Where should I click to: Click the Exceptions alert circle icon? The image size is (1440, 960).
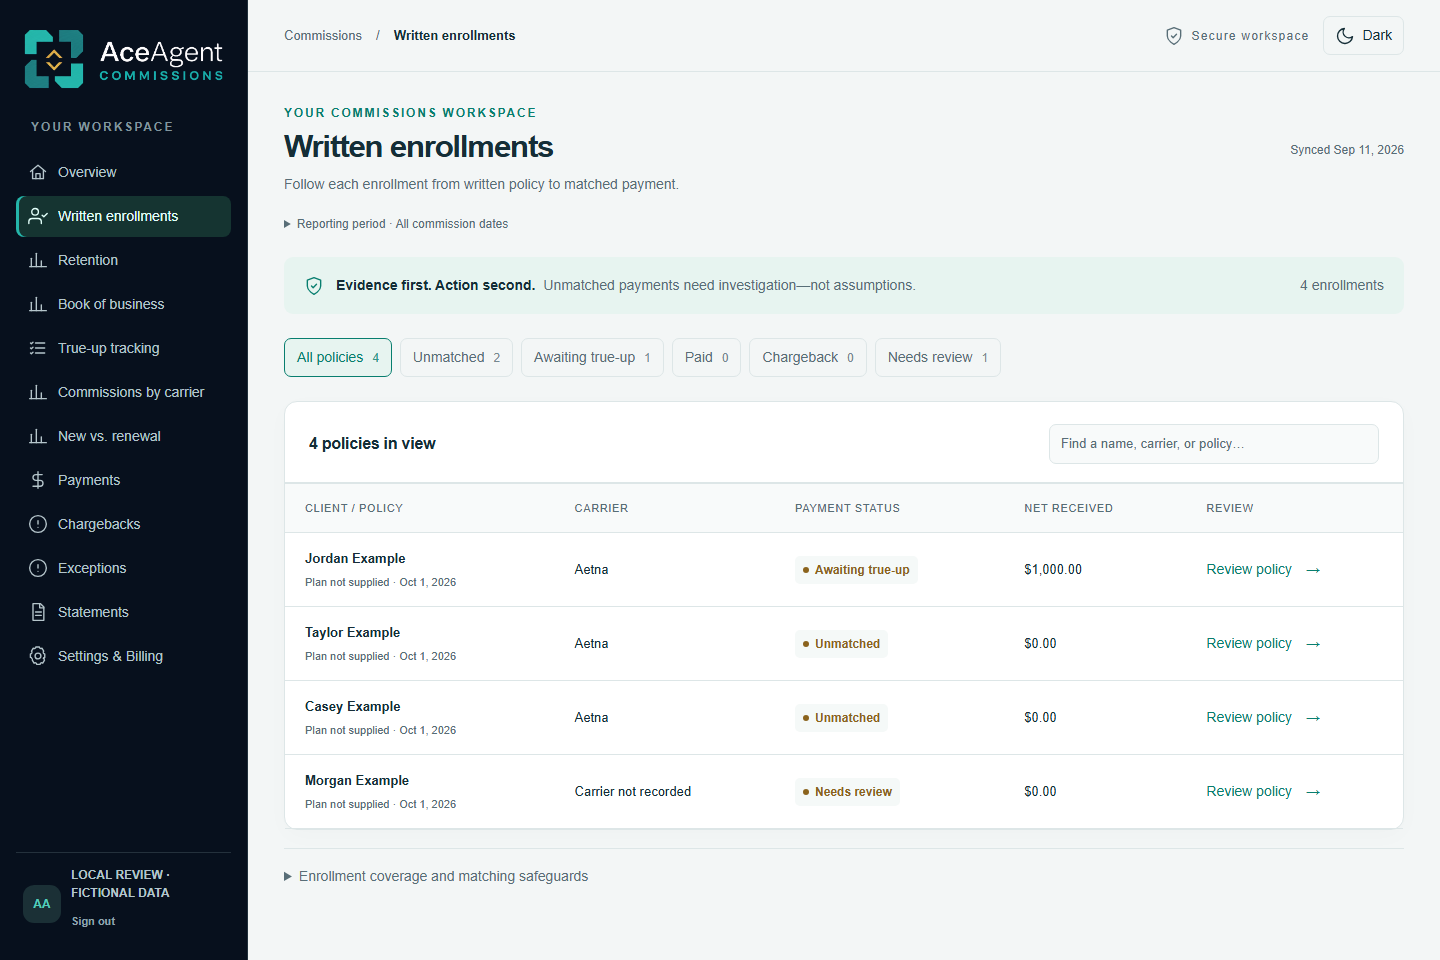pos(38,568)
